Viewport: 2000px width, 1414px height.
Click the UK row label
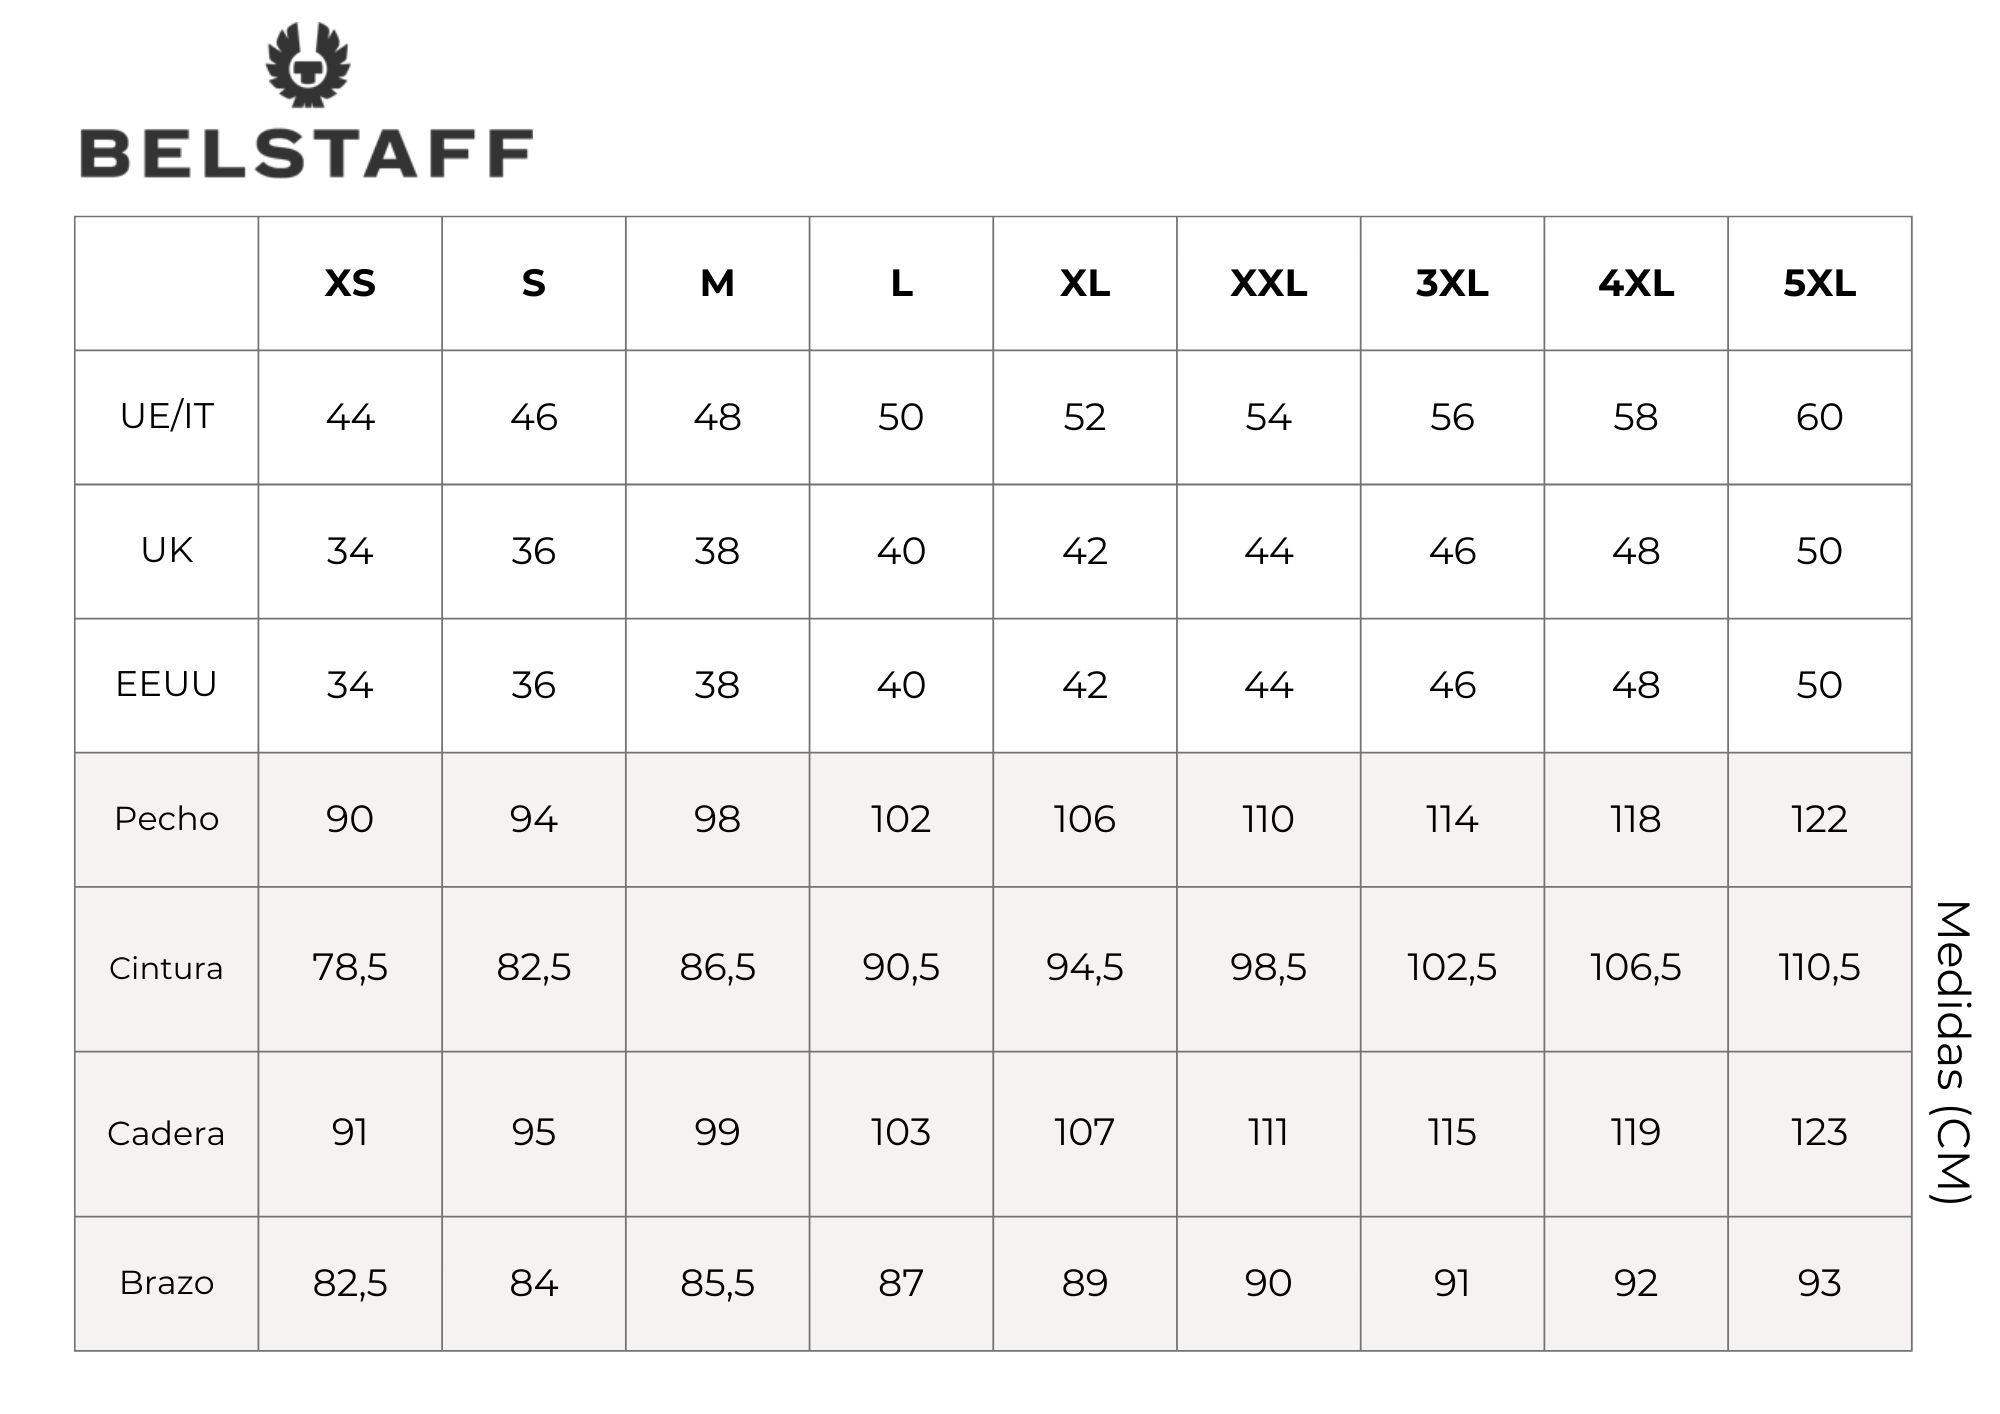point(167,550)
